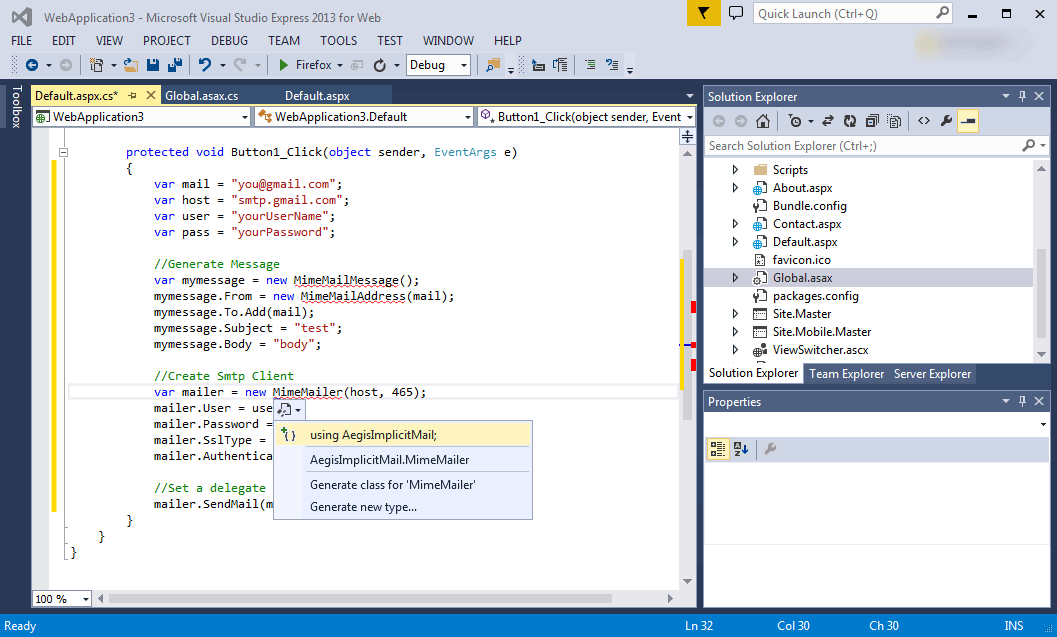Switch to the Global.asax.cs tab
Screen dimensions: 1057x637
pyautogui.click(x=202, y=96)
